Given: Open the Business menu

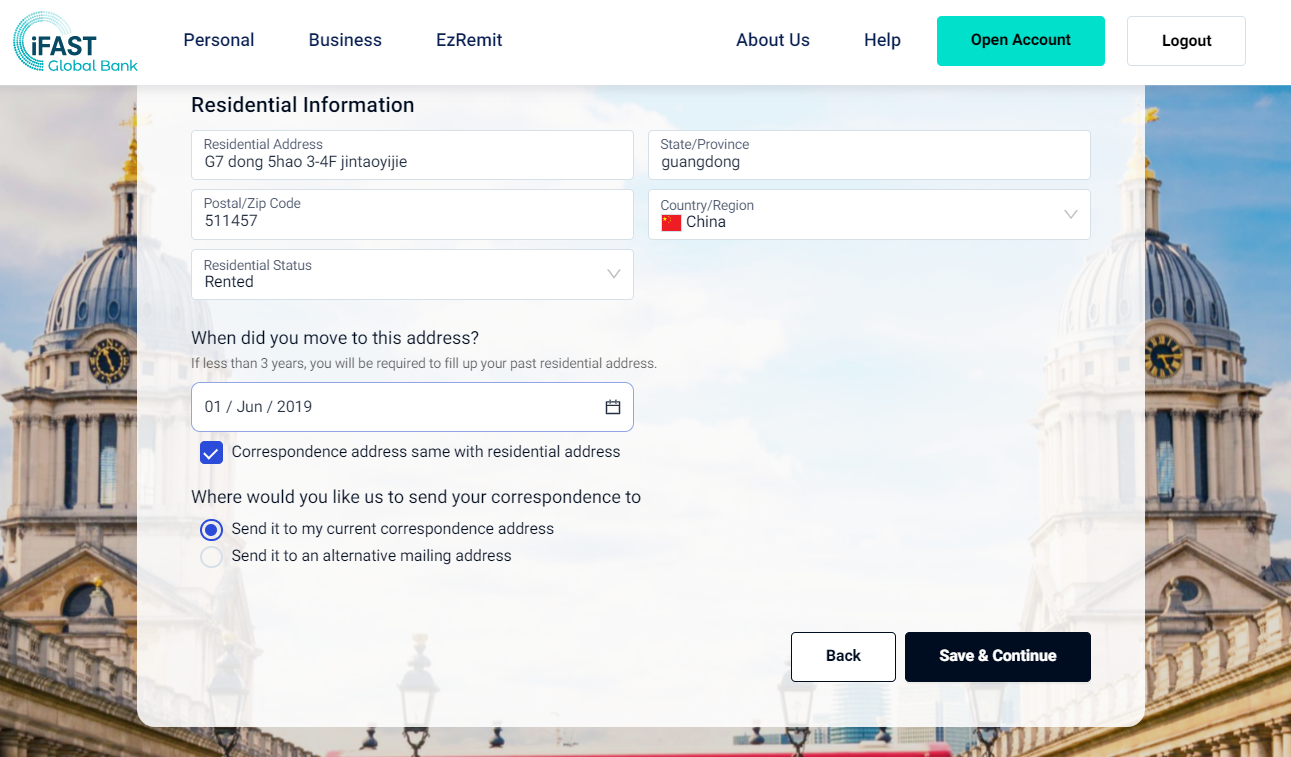Looking at the screenshot, I should click(345, 40).
